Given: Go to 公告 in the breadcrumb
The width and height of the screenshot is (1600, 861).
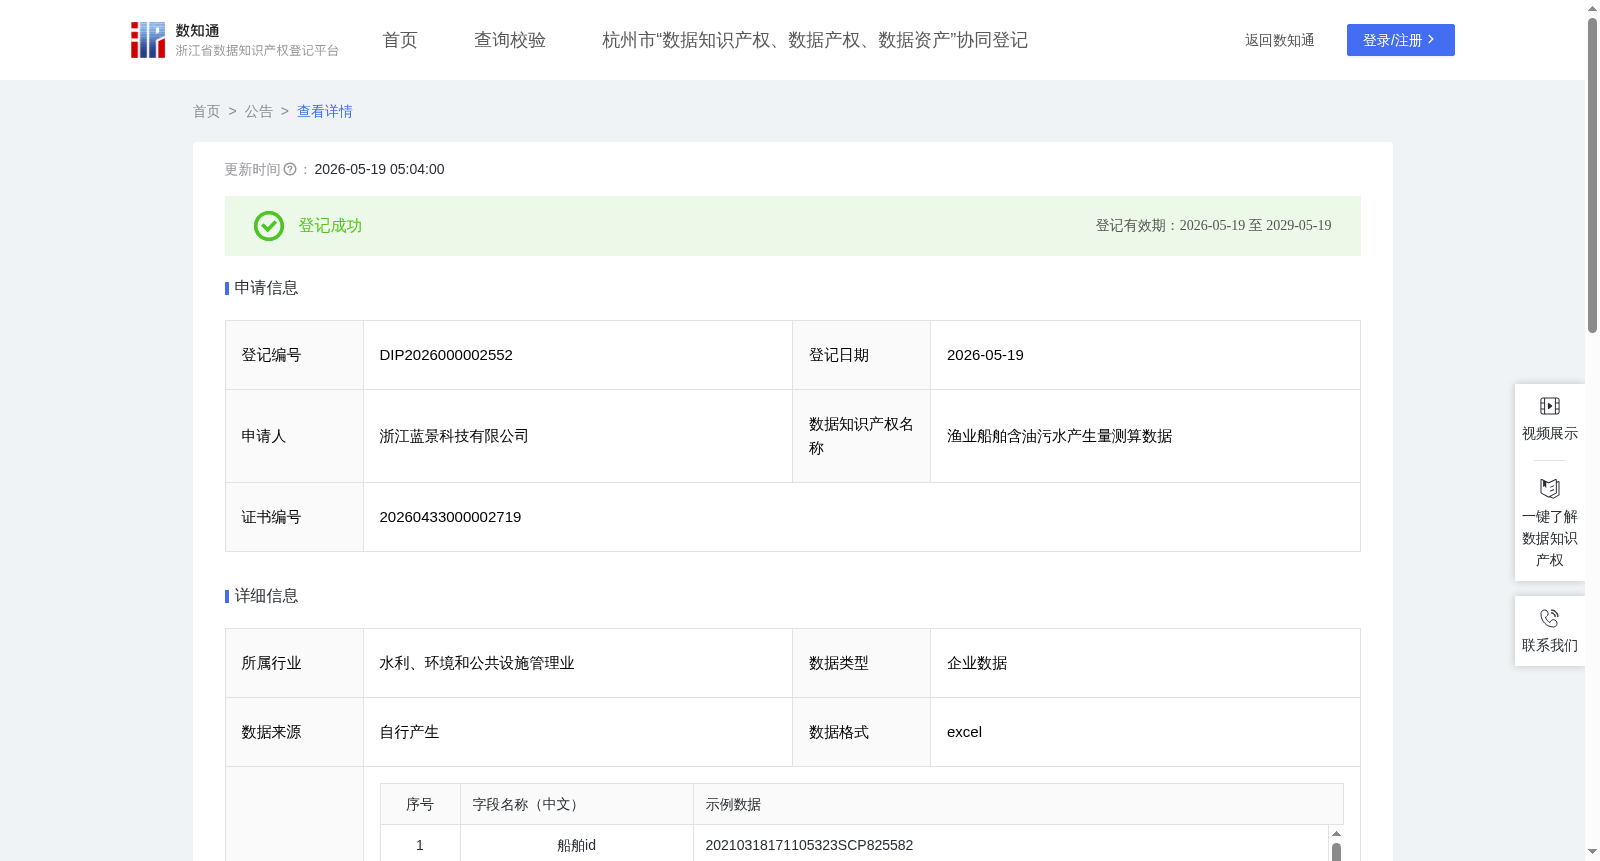Looking at the screenshot, I should coord(259,112).
